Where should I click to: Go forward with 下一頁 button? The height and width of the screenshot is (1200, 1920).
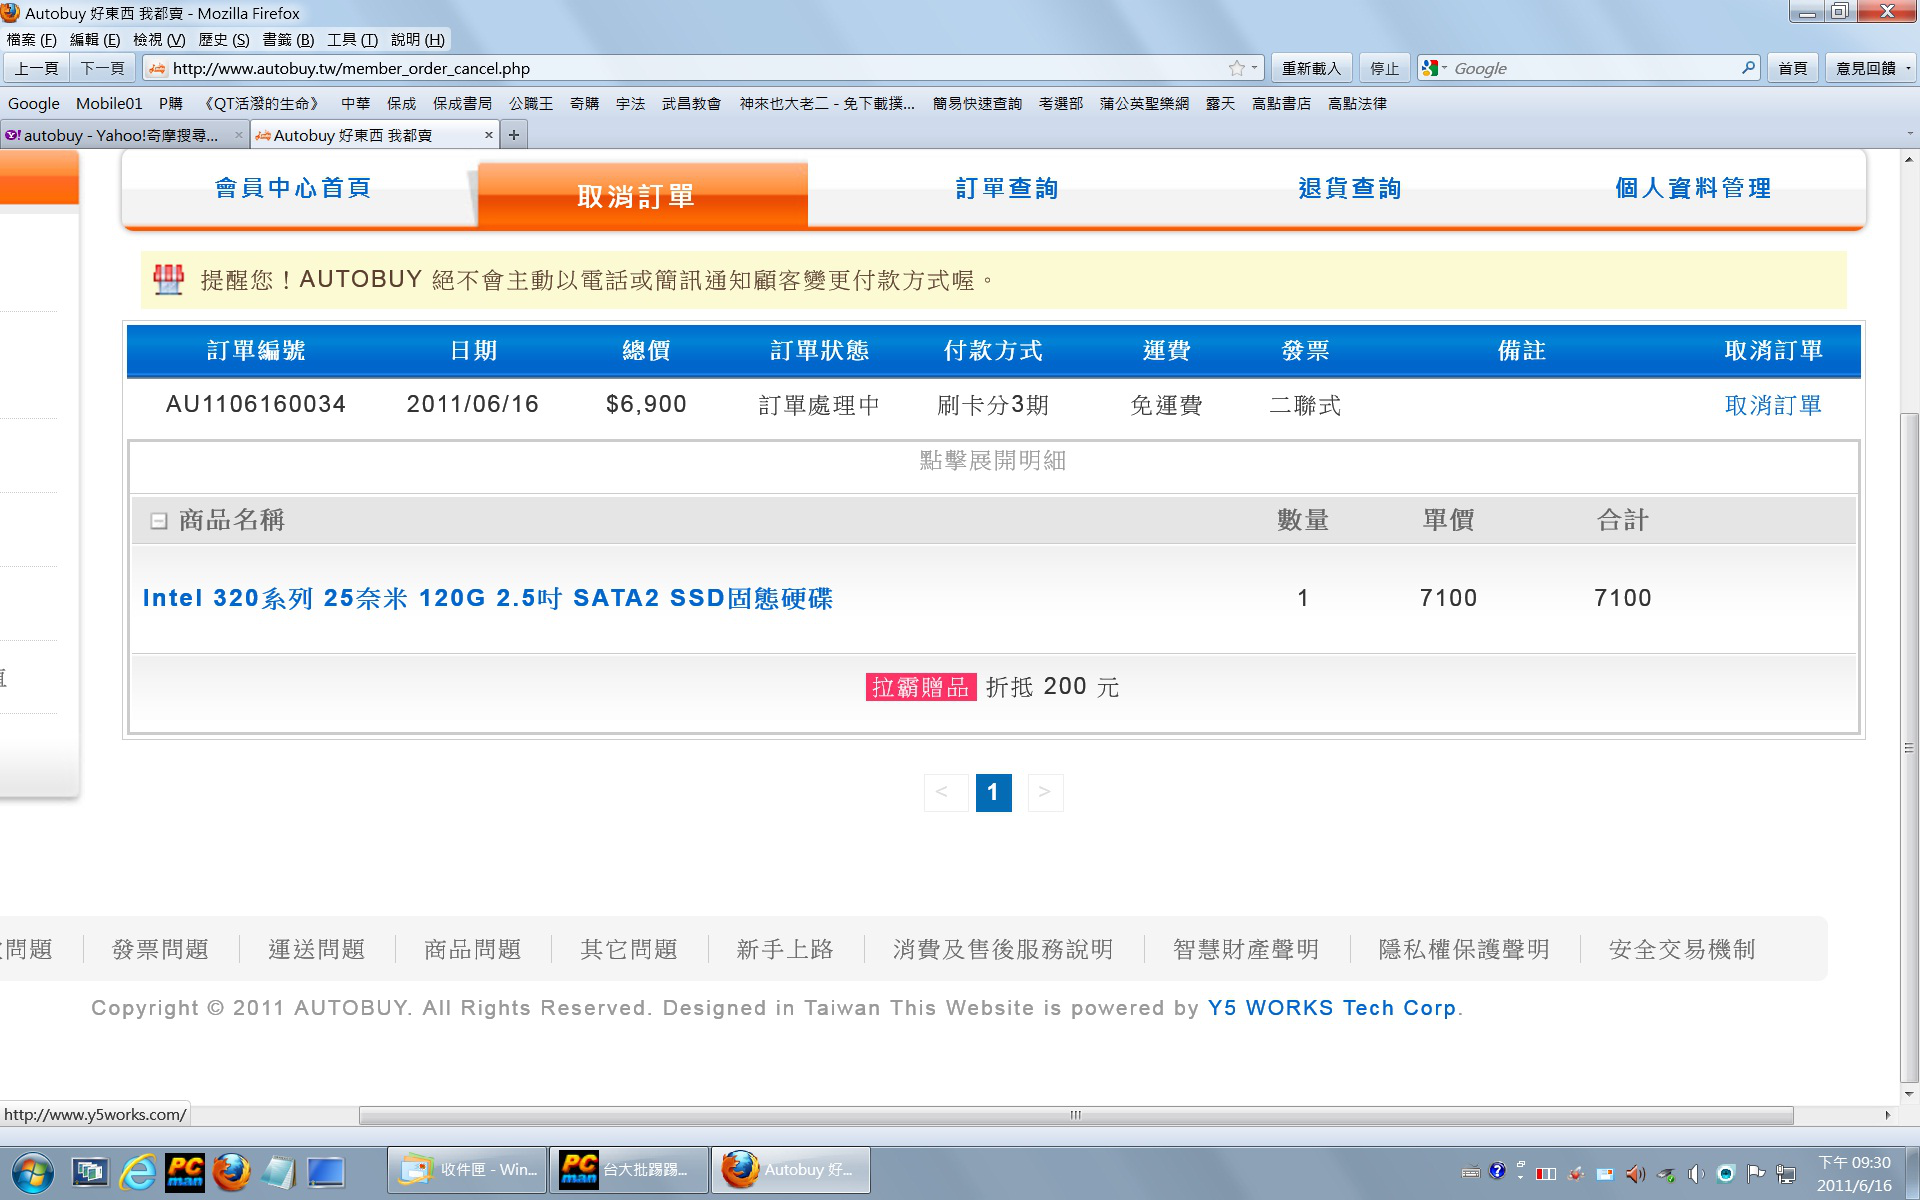(x=103, y=68)
